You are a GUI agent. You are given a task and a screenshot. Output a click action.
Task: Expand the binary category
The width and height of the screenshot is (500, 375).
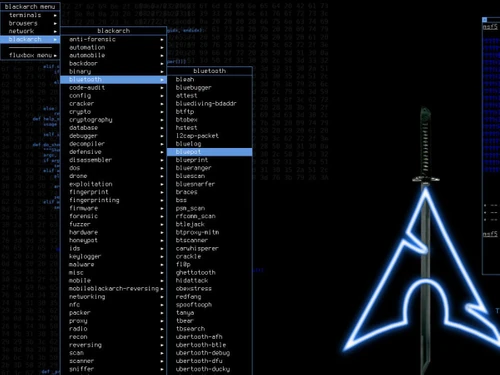tap(113, 71)
